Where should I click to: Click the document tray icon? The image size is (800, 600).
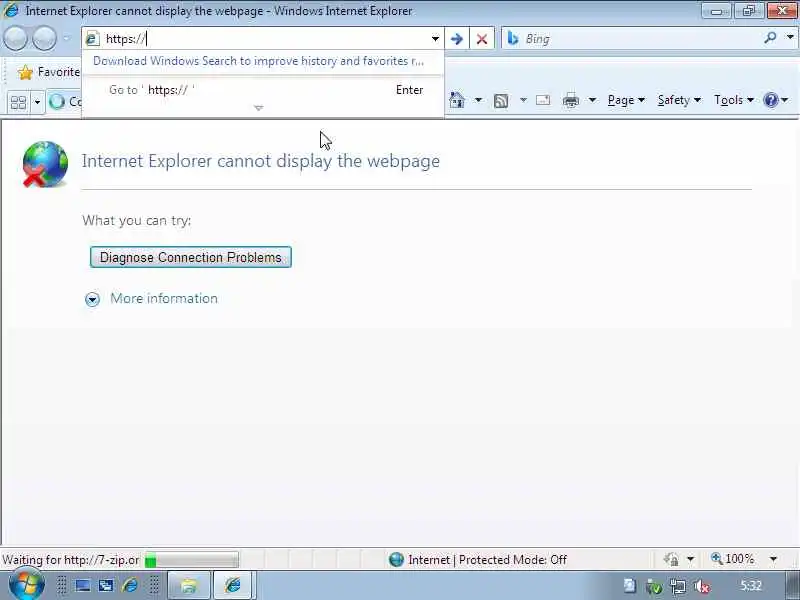tap(630, 586)
